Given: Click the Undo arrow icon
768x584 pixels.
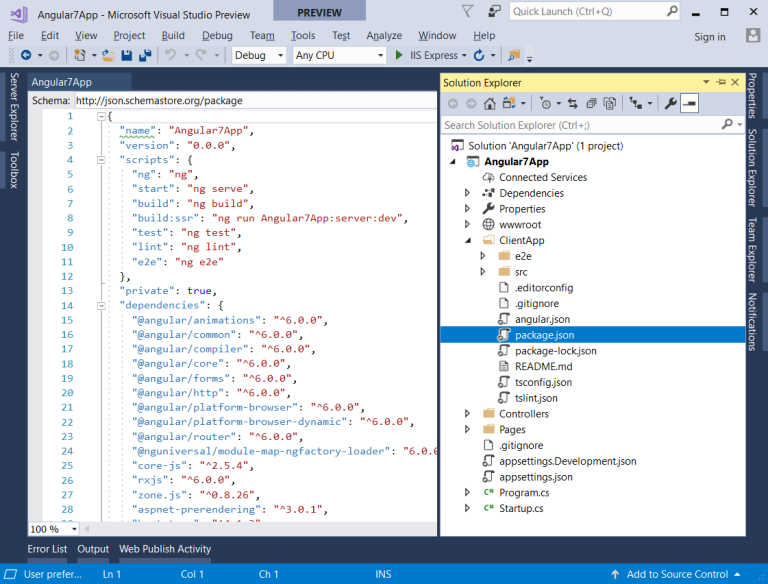Looking at the screenshot, I should [170, 55].
